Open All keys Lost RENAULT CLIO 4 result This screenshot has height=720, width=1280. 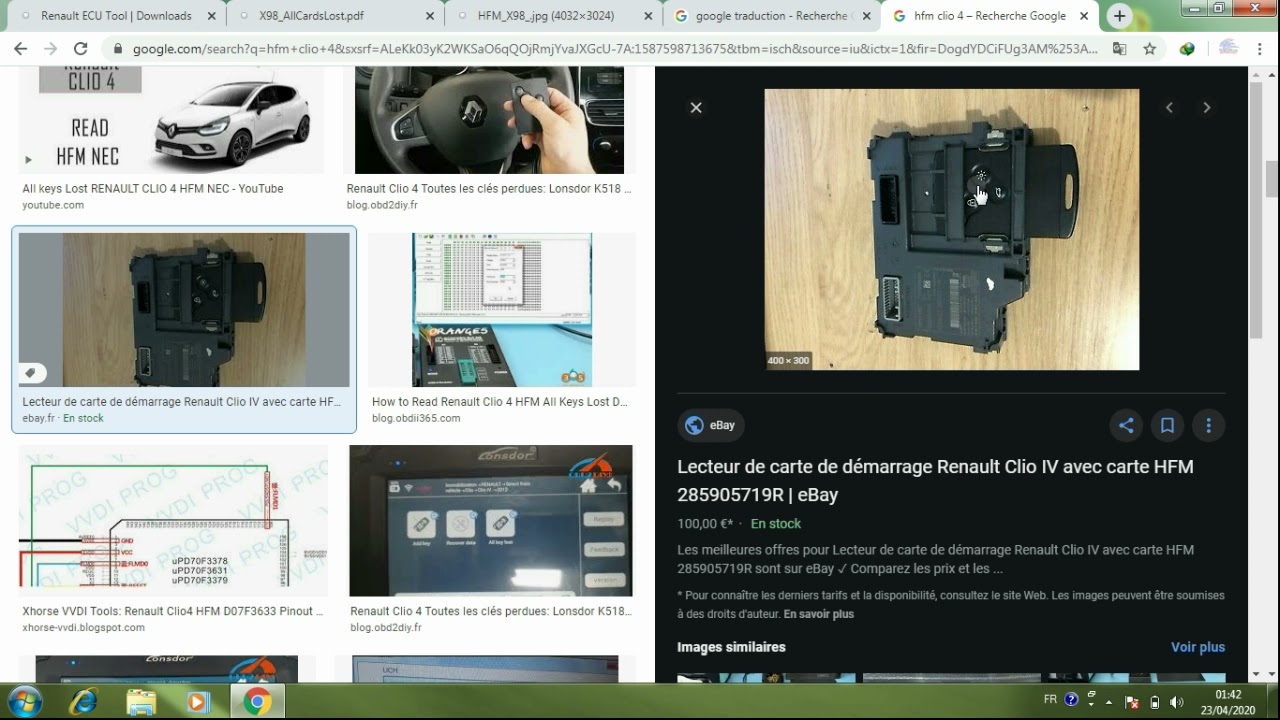click(x=153, y=188)
